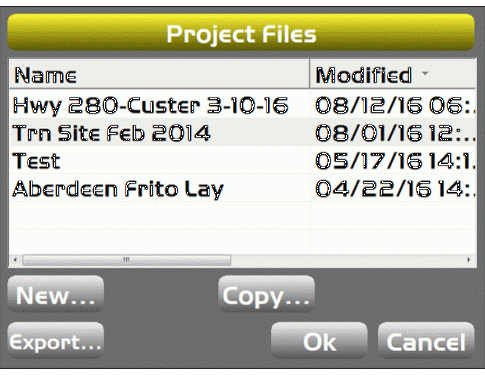Viewport: 485px width, 375px height.
Task: Click the 05/17/16 modified date cell
Action: 393,161
